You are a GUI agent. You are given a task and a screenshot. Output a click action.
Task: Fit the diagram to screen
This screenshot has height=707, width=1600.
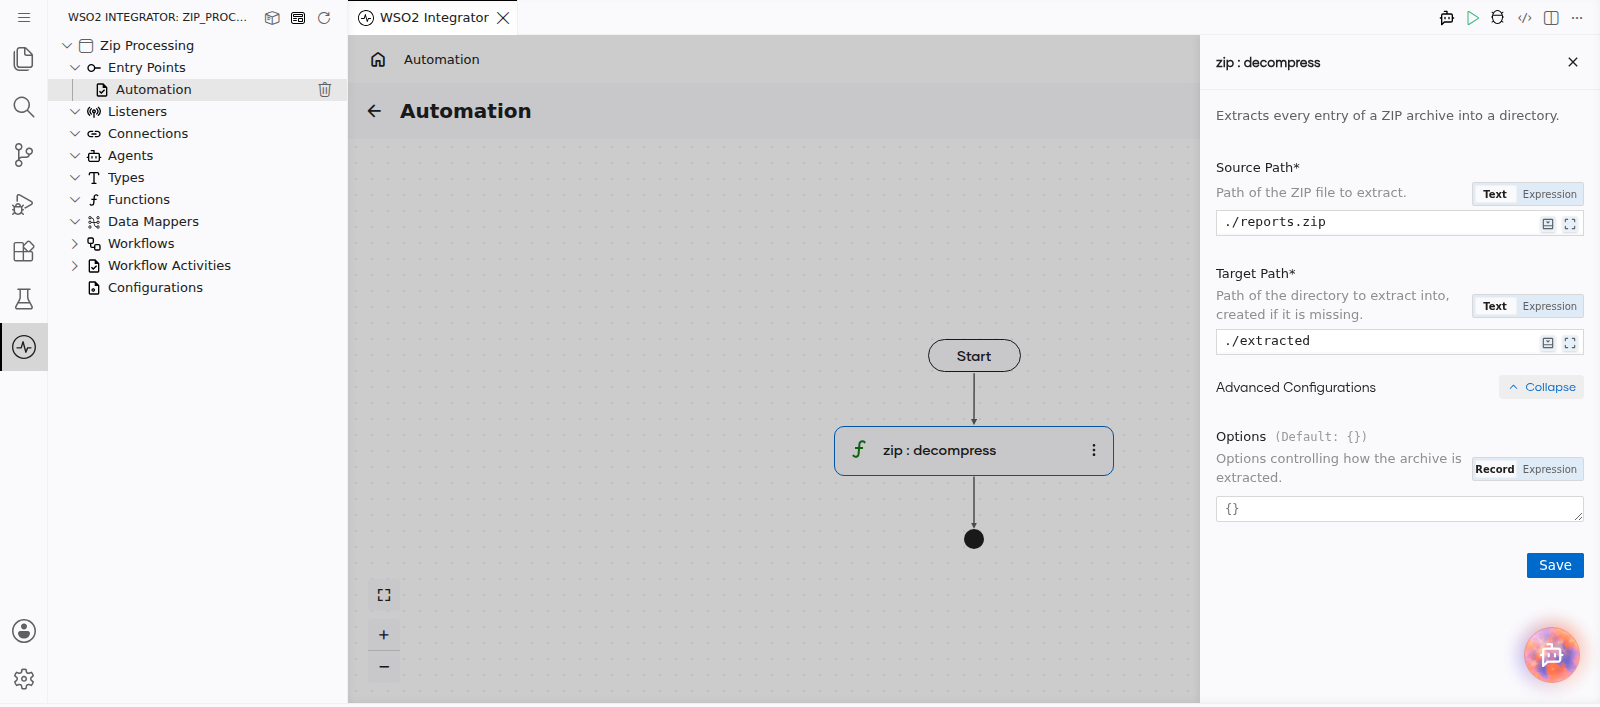click(384, 595)
